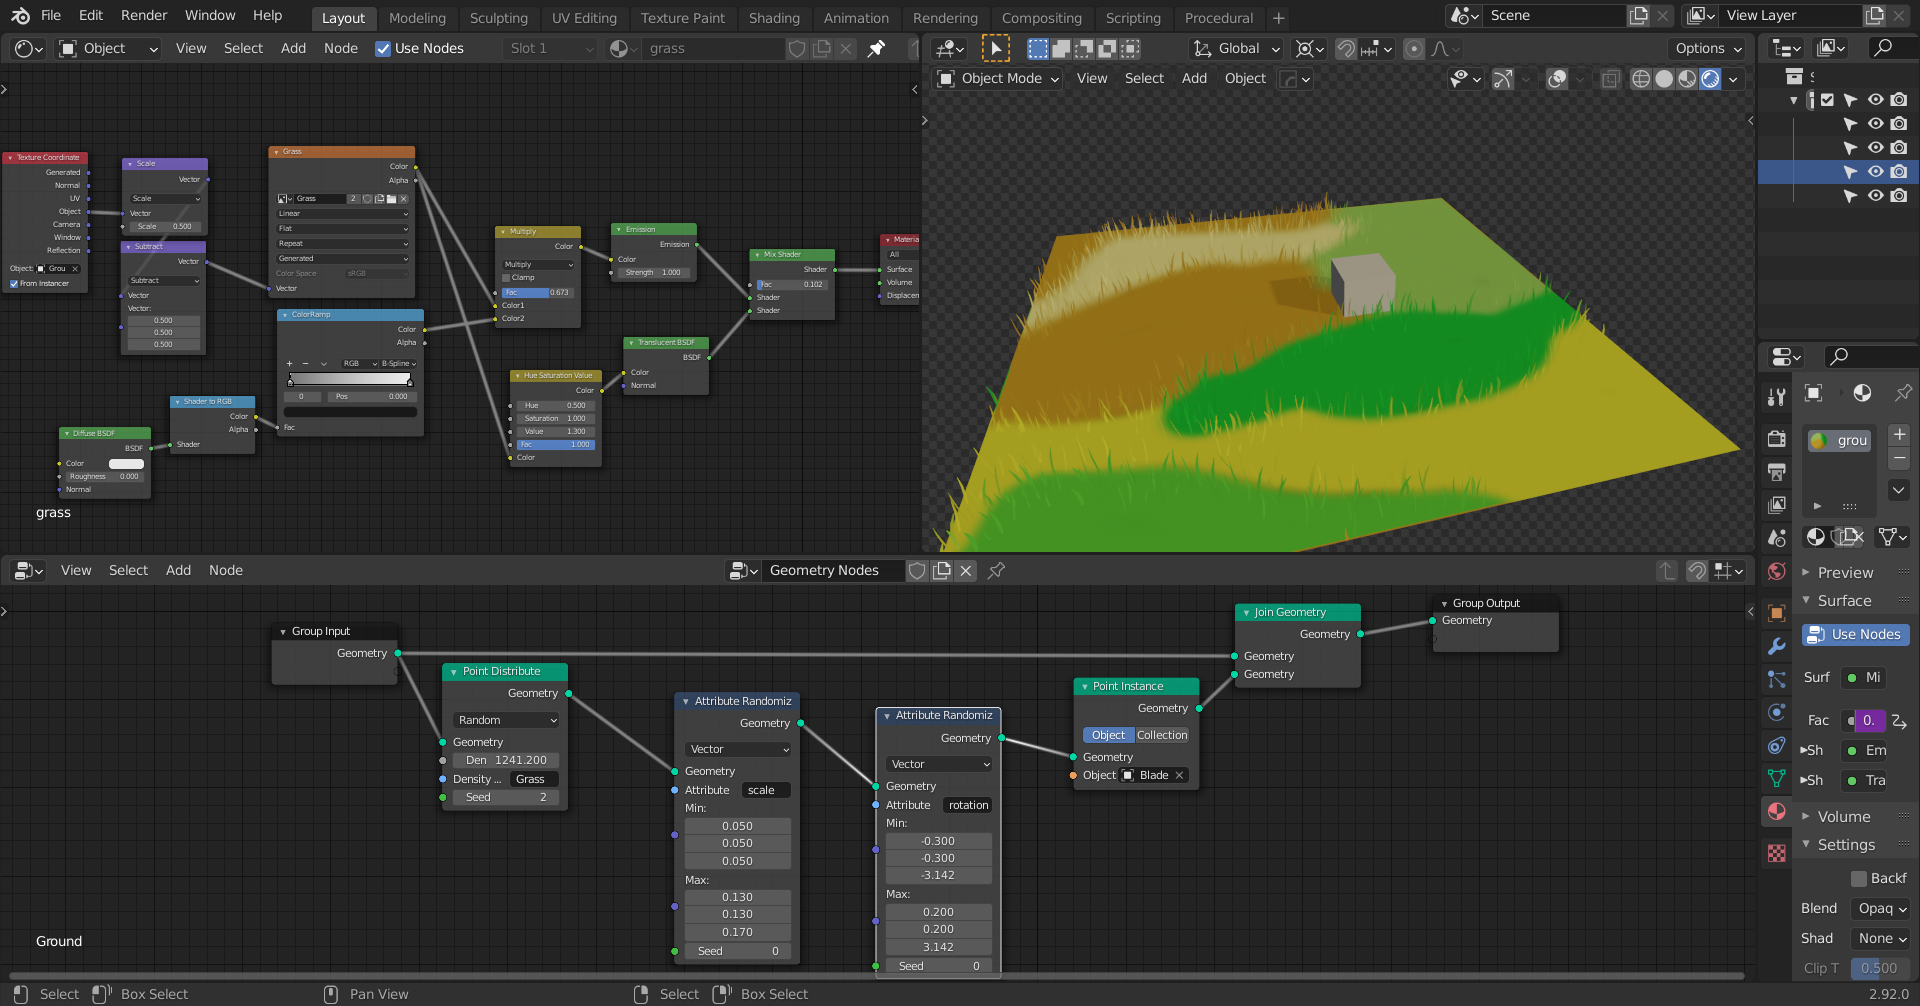Click the Density field in Point Distribute node

tap(507, 760)
